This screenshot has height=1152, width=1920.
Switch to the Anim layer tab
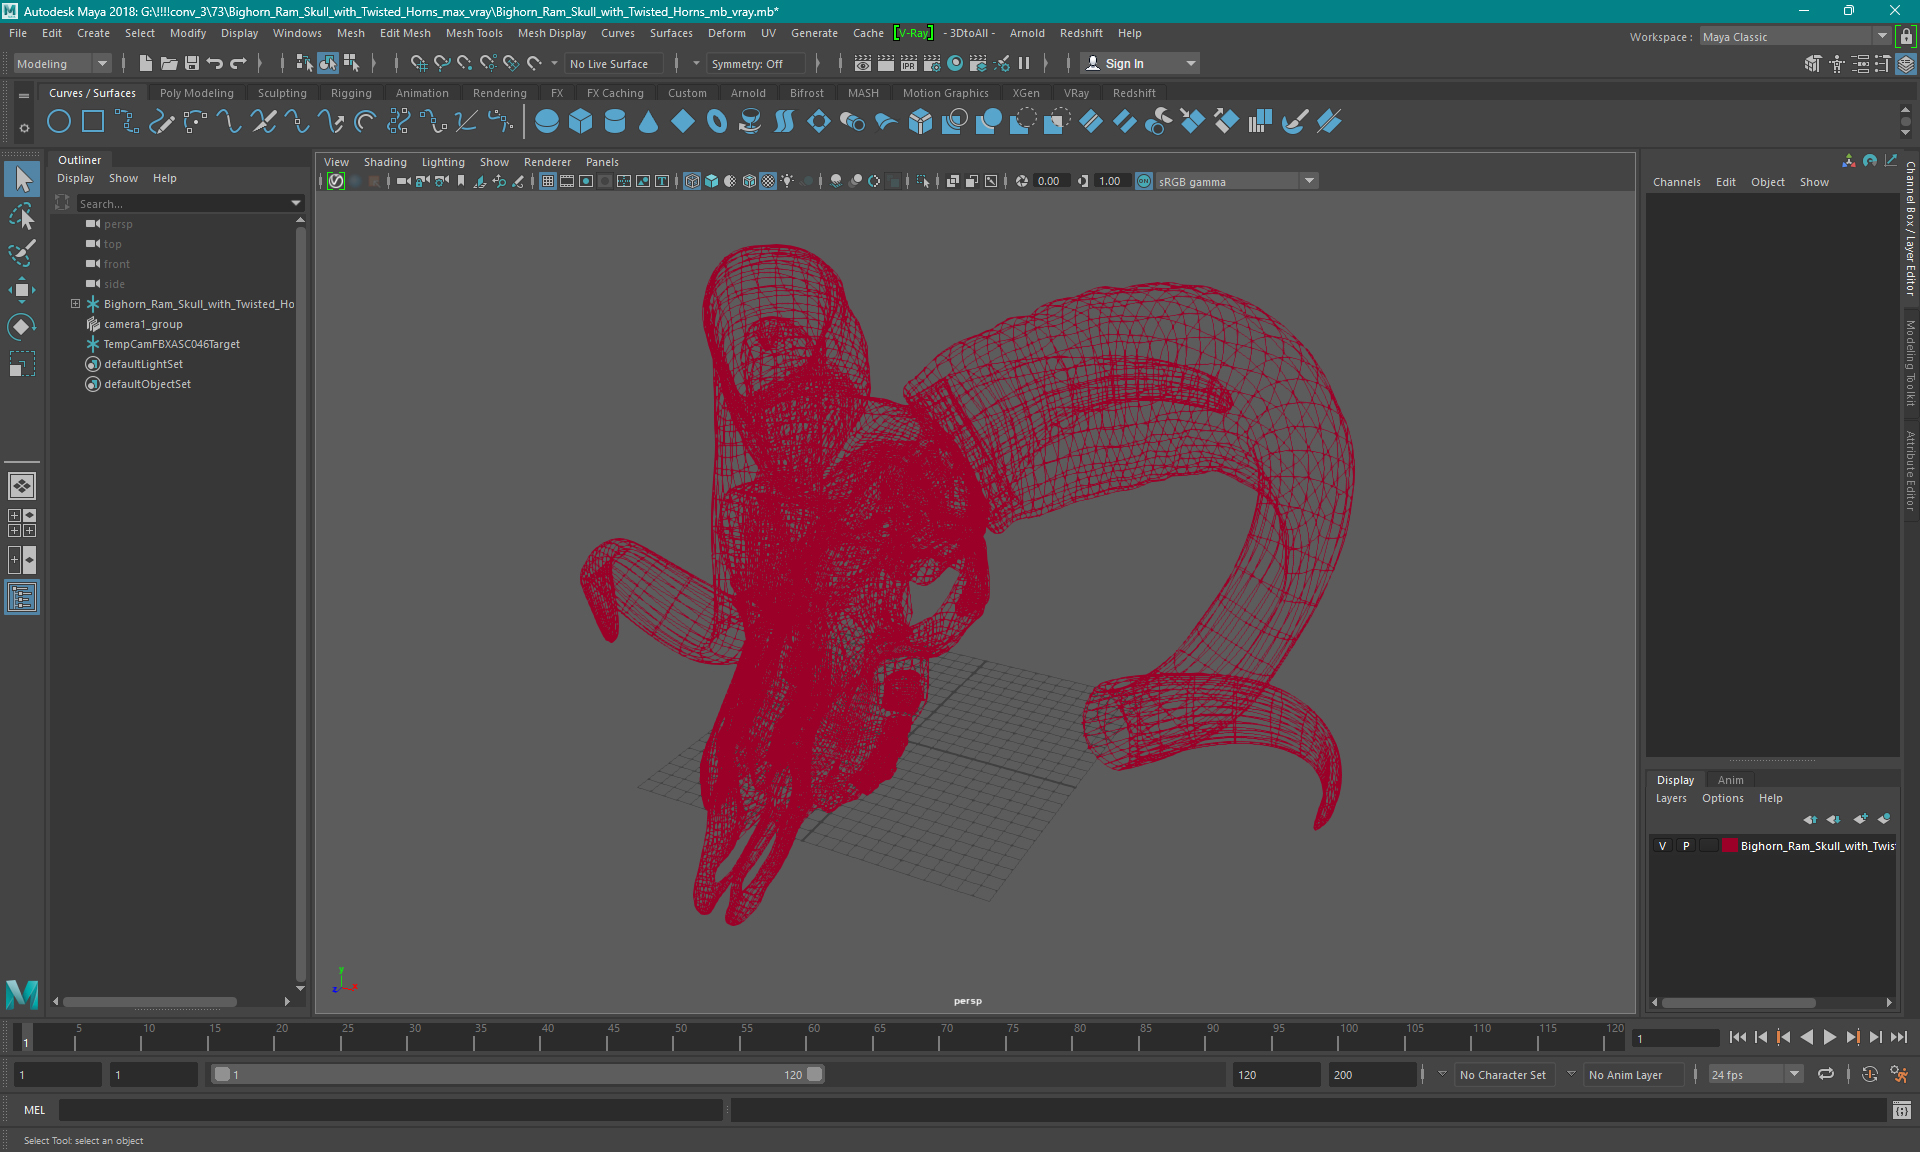click(x=1730, y=780)
